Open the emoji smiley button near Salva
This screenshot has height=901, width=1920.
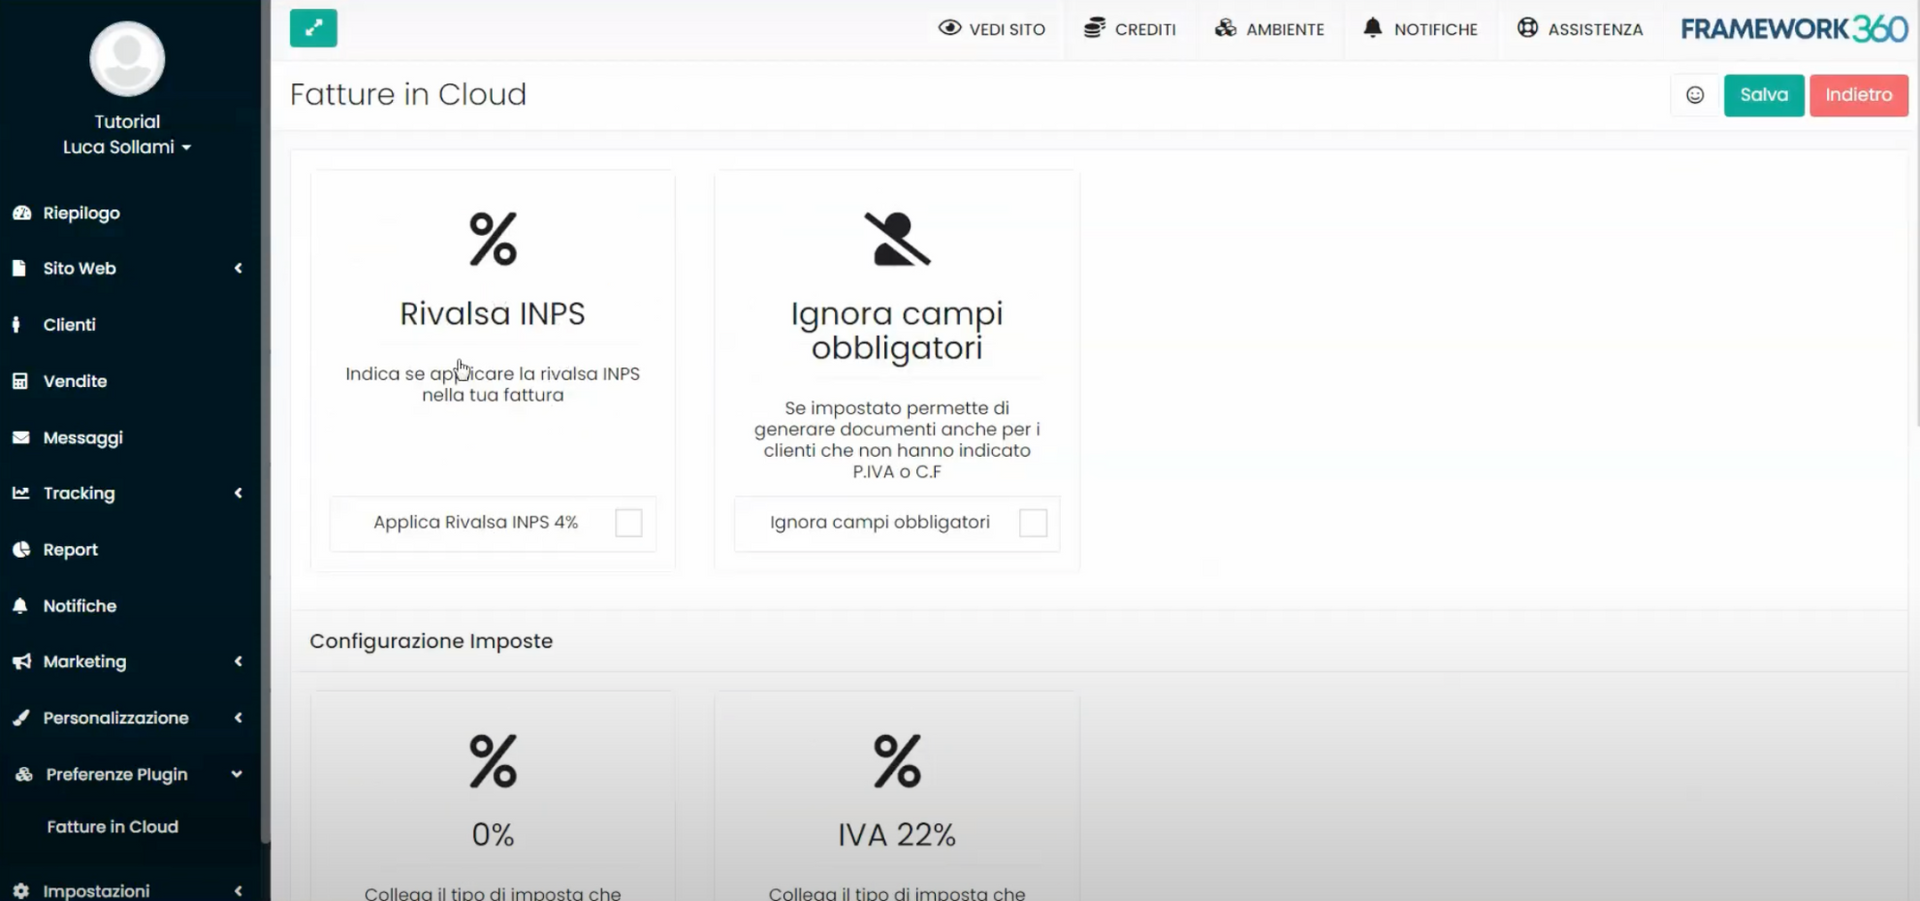point(1695,95)
